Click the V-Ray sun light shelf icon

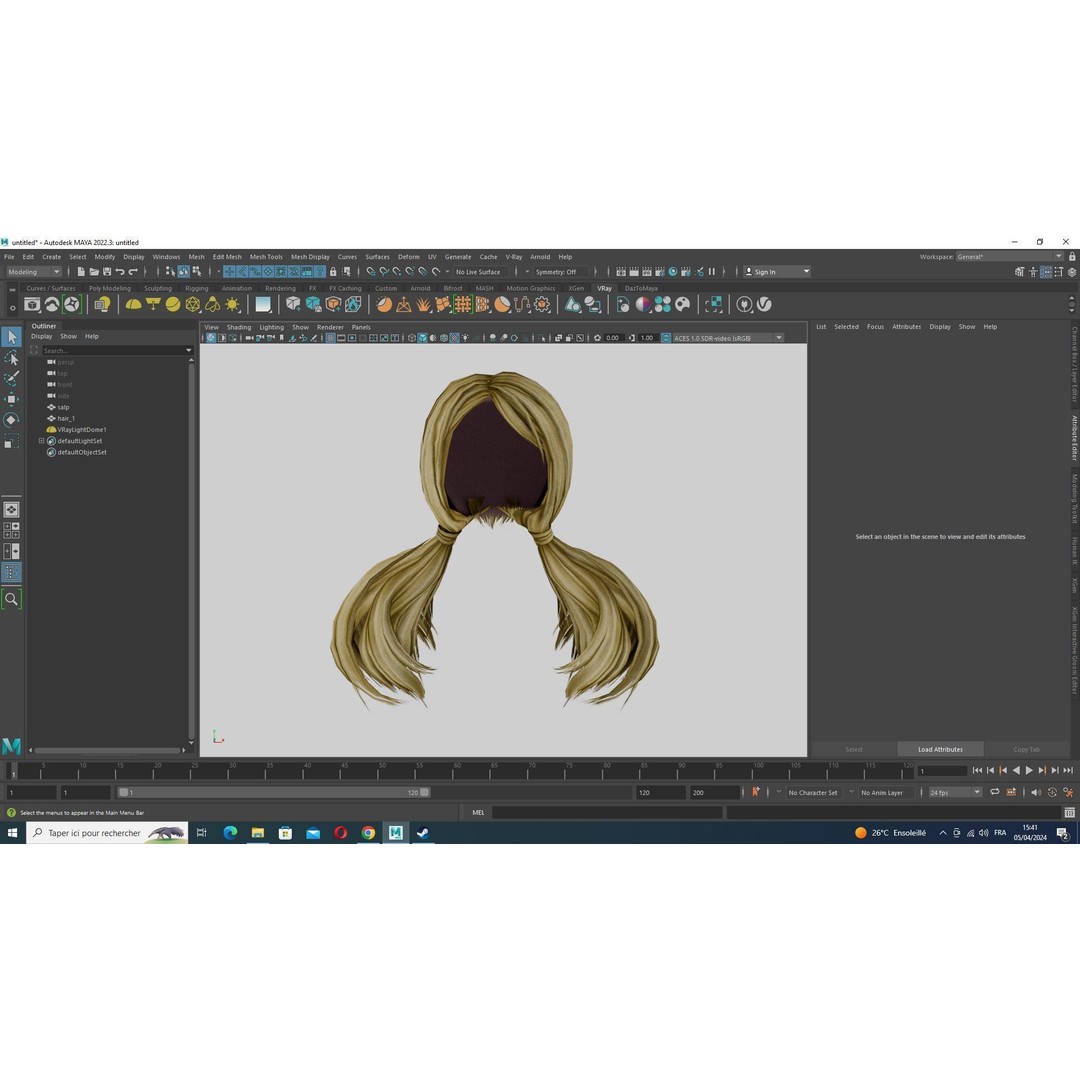(232, 304)
